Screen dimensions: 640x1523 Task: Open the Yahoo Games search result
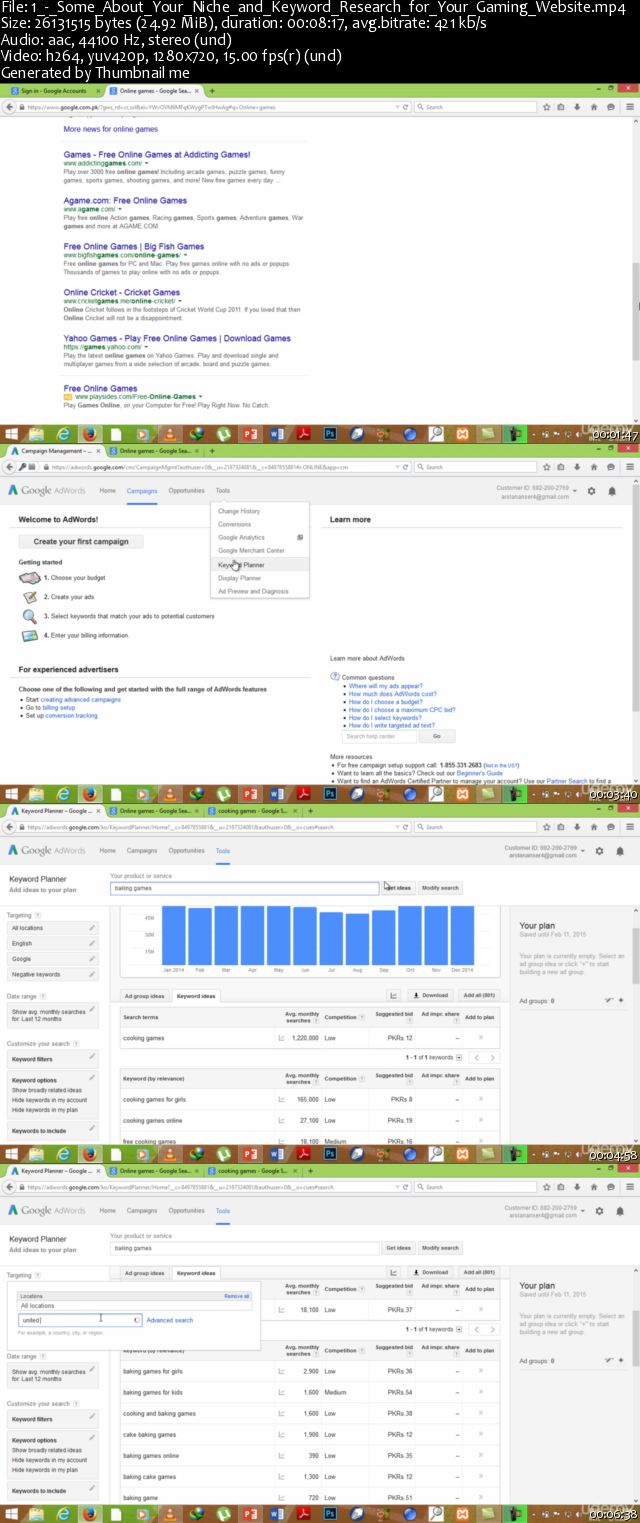click(177, 338)
